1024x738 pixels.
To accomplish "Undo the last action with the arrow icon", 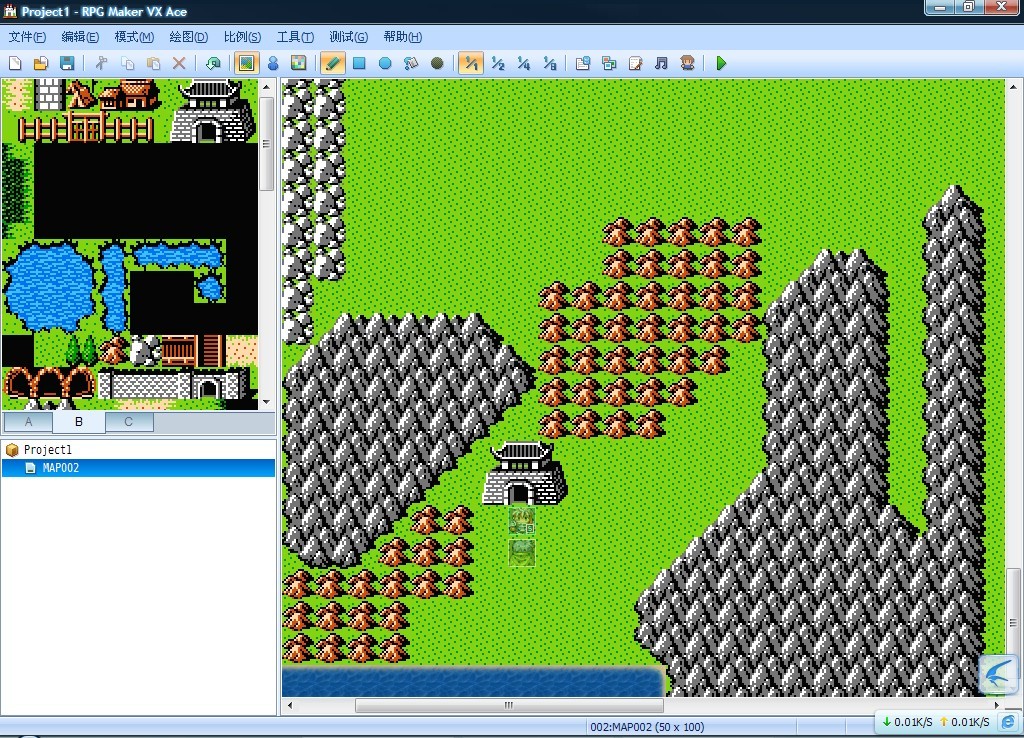I will click(x=213, y=63).
